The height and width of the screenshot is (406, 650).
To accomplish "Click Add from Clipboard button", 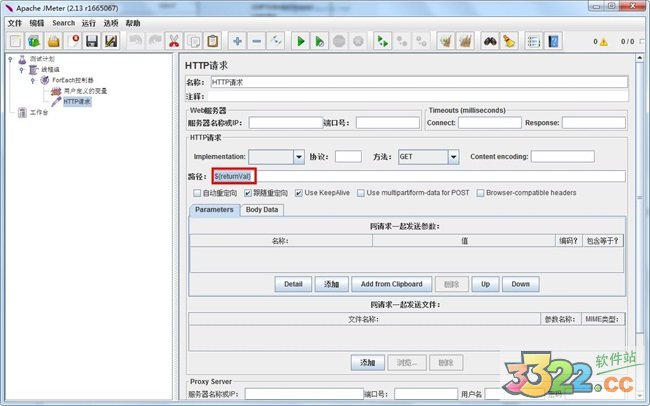I will point(392,284).
